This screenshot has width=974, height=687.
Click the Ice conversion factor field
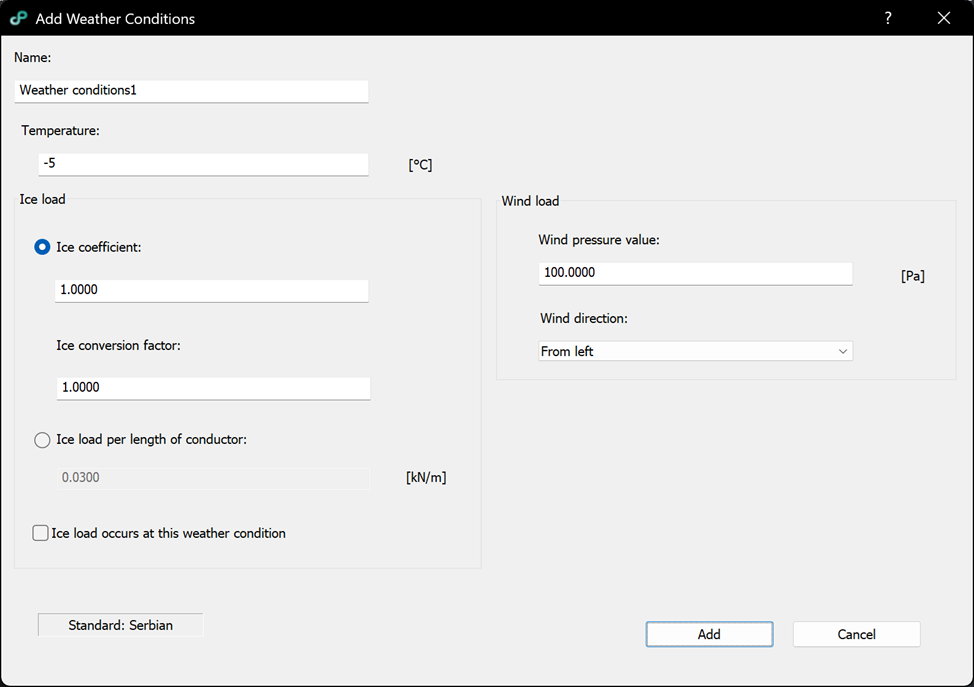click(x=213, y=387)
